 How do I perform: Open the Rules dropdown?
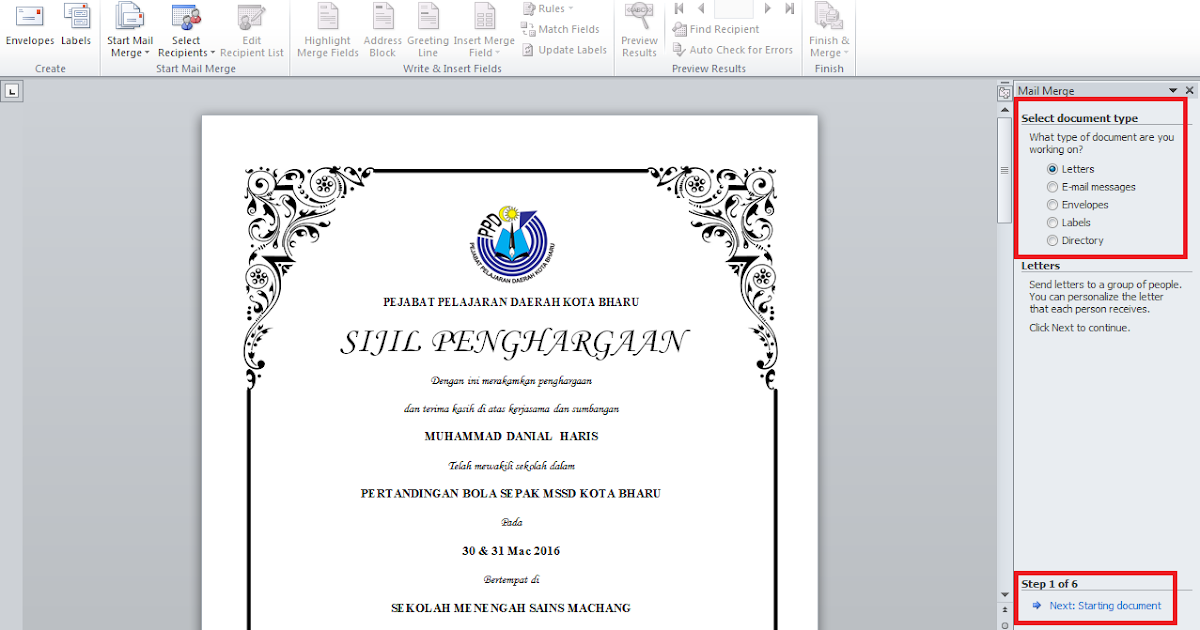[x=548, y=8]
